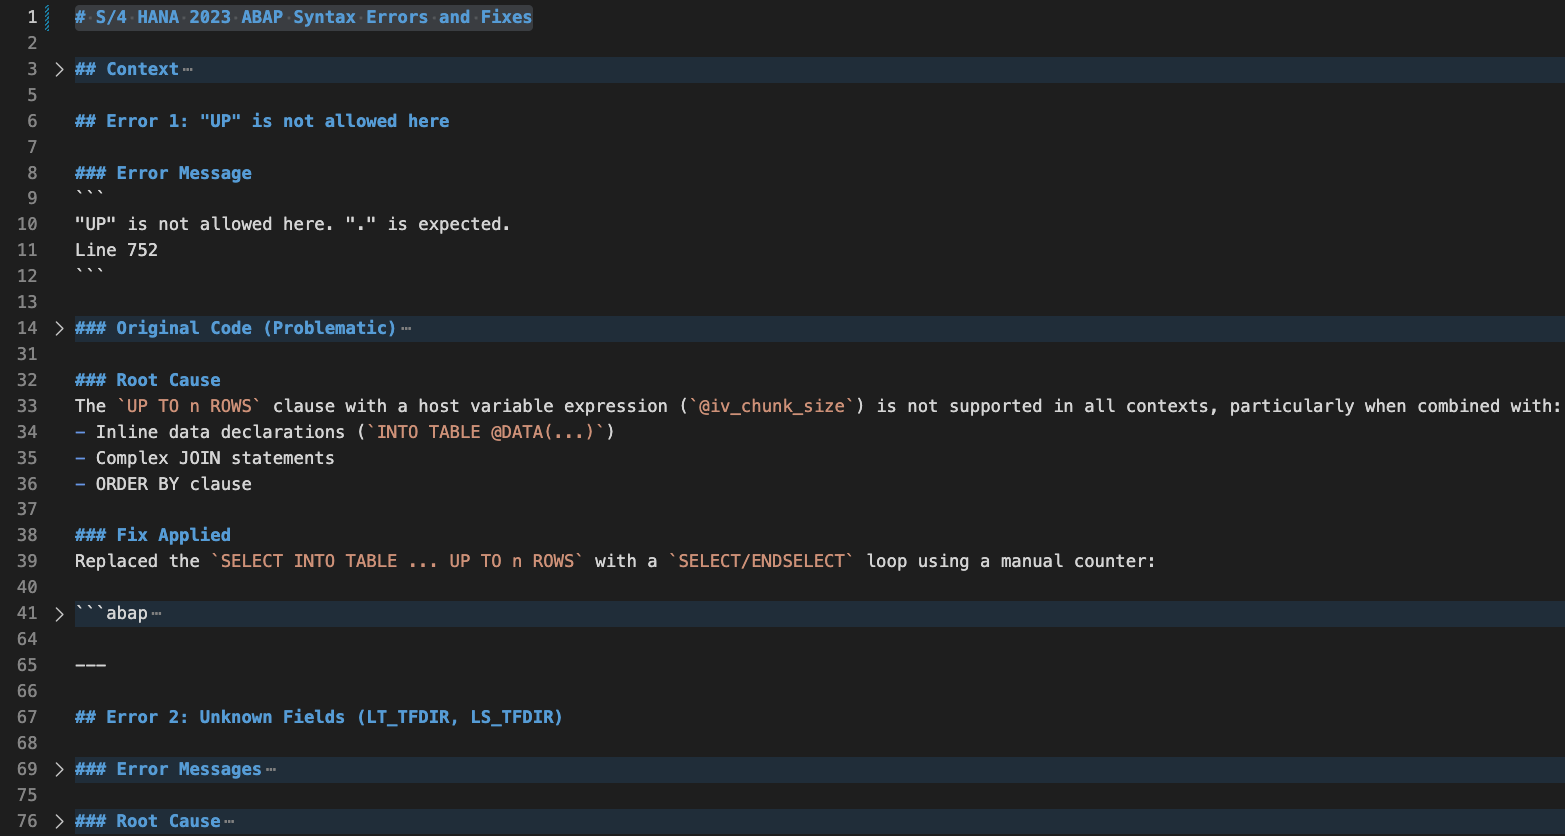Image resolution: width=1565 pixels, height=836 pixels.
Task: Click the folded-content ellipsis after "## Context"
Action: point(188,69)
